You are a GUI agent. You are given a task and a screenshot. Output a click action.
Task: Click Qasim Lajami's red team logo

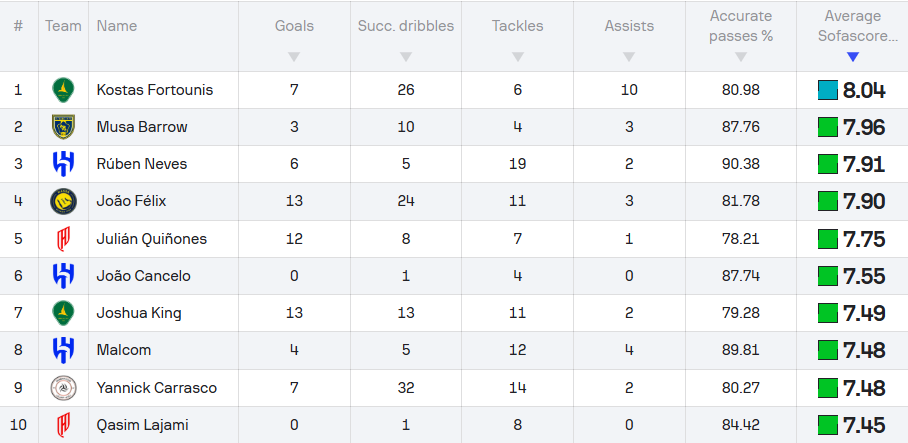pyautogui.click(x=64, y=425)
